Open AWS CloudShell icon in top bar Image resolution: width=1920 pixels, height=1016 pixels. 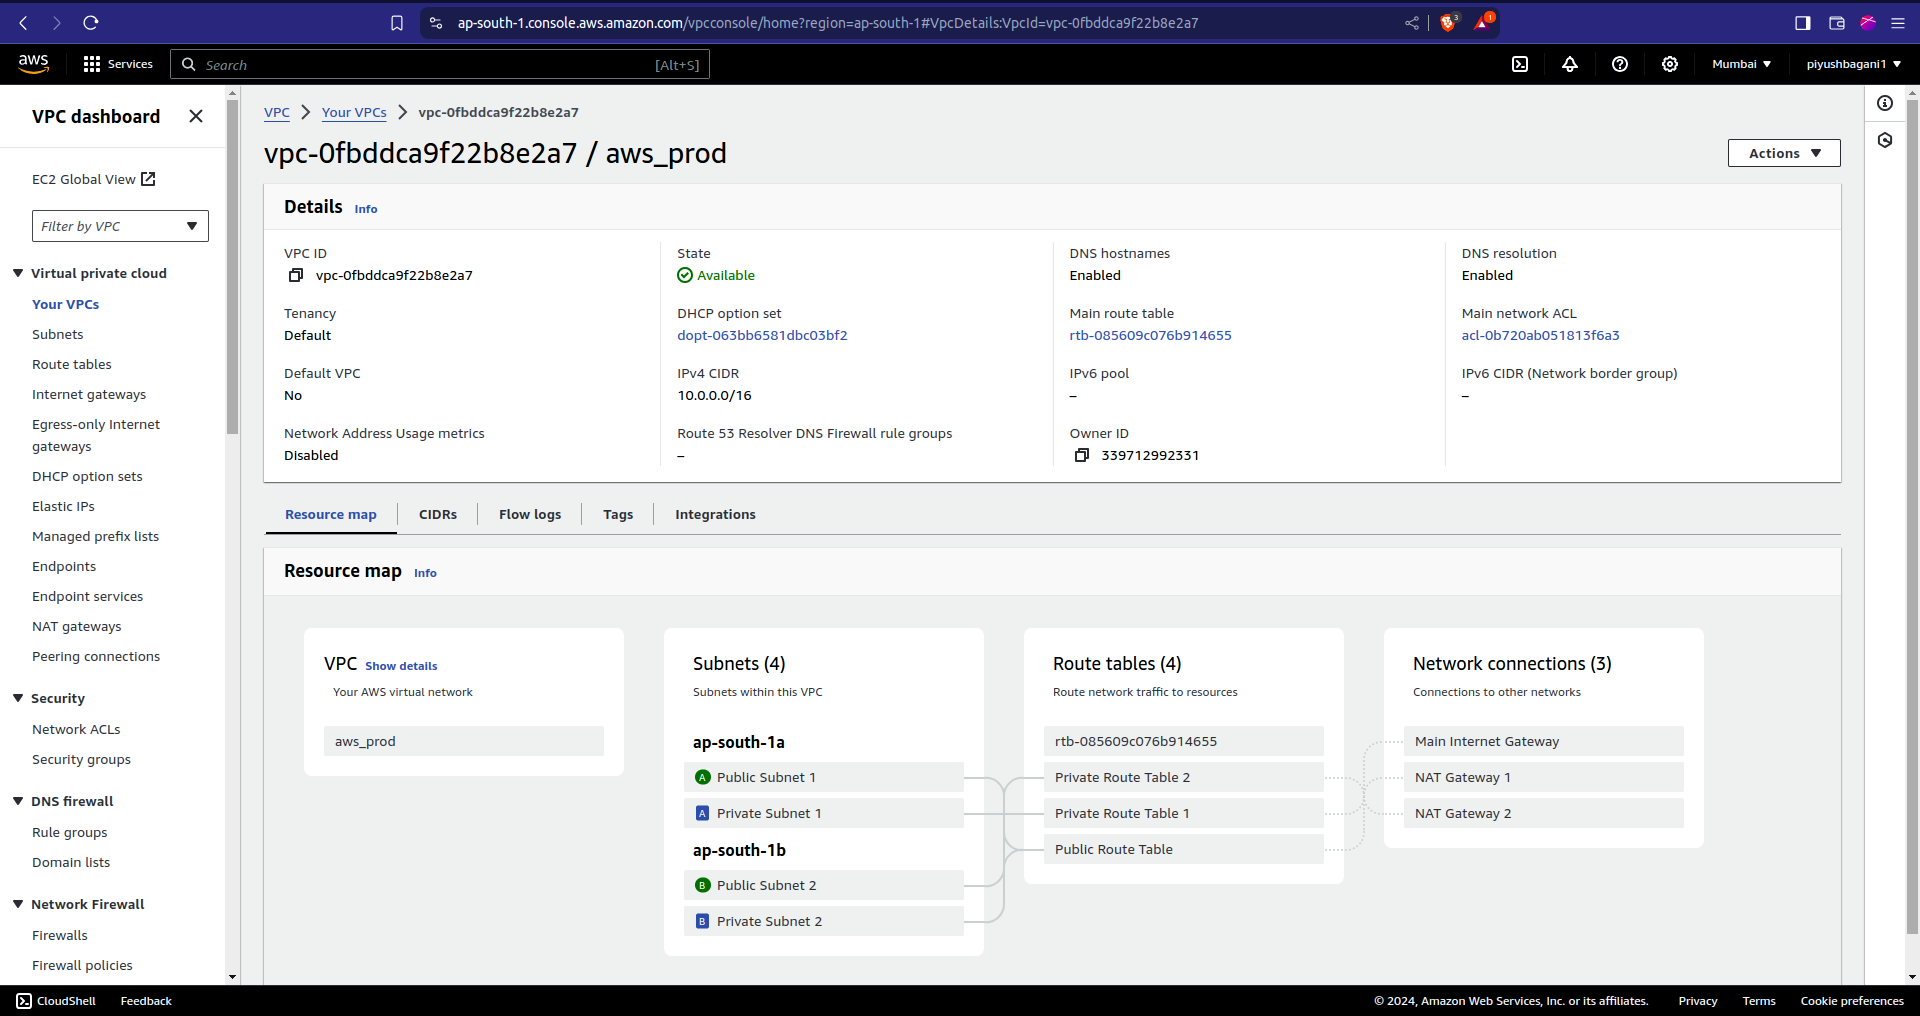(1520, 64)
